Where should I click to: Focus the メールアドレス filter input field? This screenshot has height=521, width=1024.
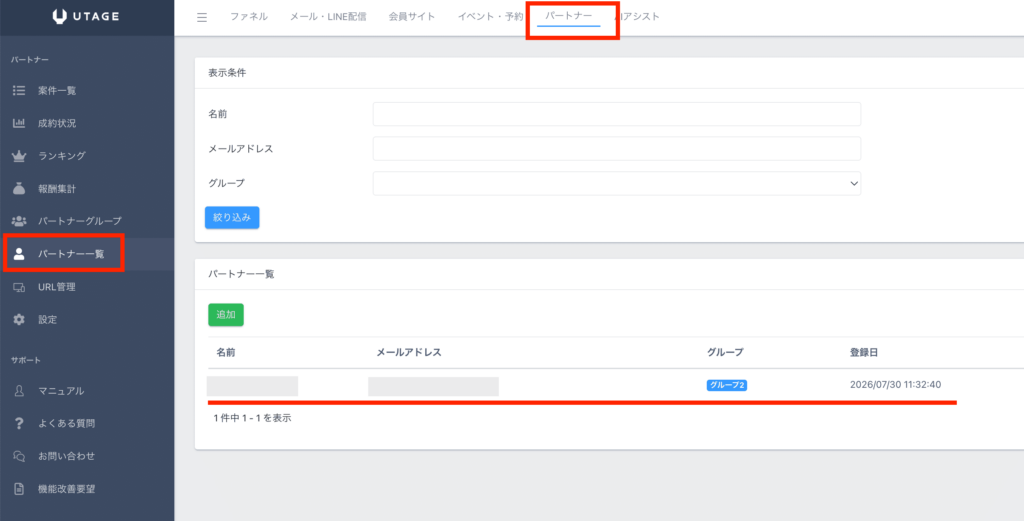[x=616, y=149]
